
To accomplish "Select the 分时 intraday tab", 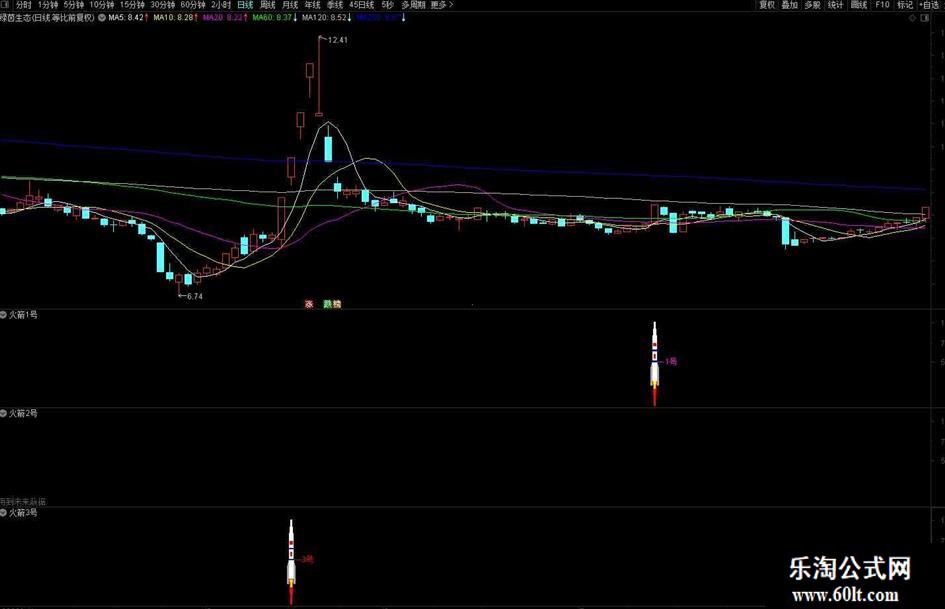I will pos(24,5).
